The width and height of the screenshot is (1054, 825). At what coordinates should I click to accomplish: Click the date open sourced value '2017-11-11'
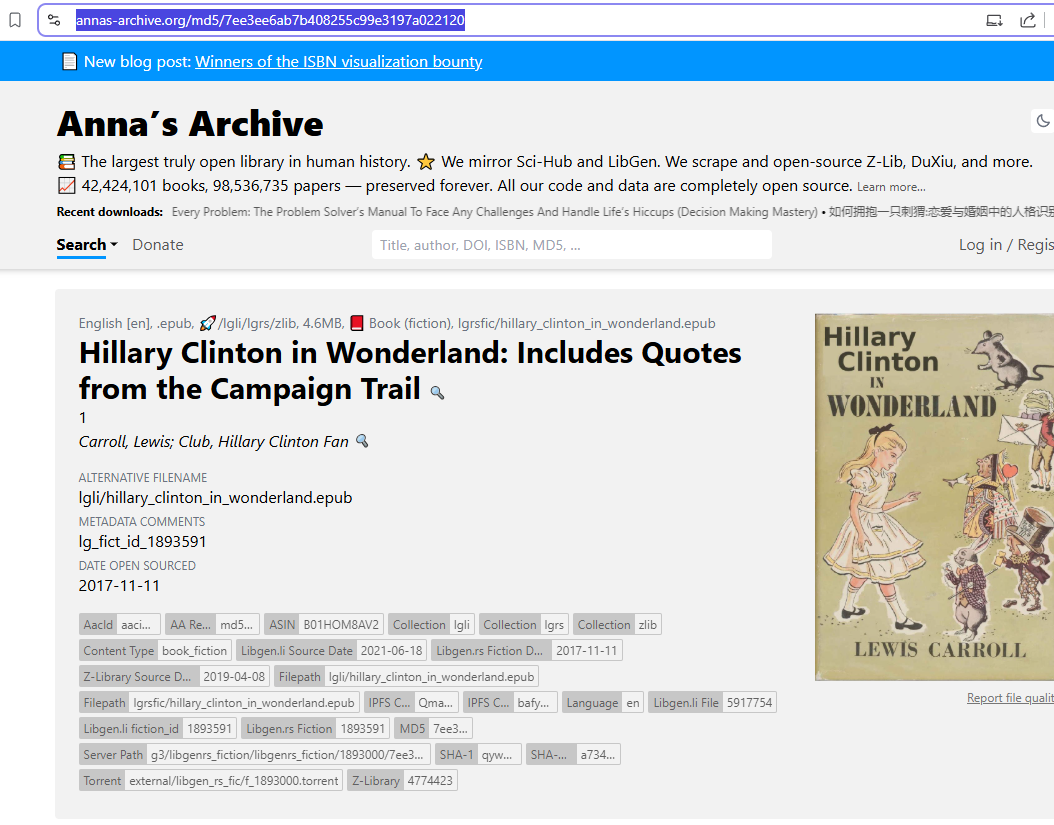119,586
